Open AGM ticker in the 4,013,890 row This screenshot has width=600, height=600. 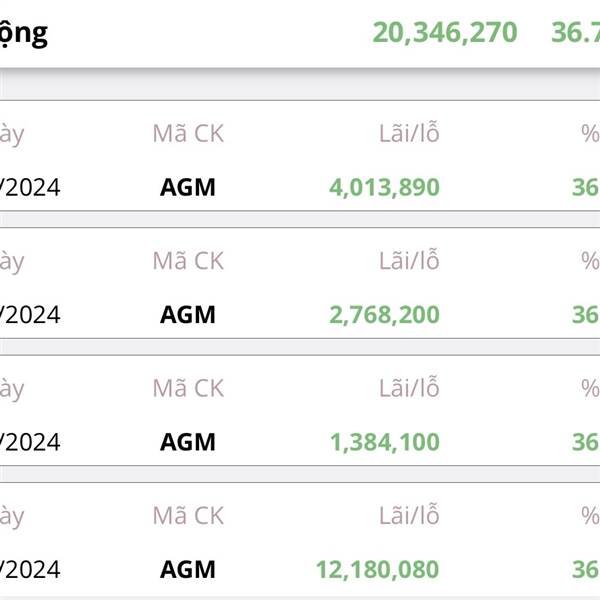(188, 188)
